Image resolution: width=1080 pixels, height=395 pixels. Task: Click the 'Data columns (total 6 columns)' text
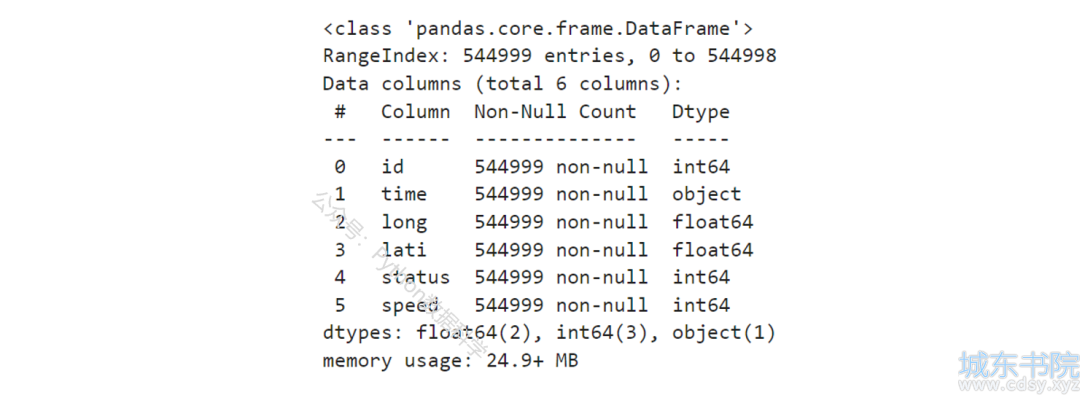coord(503,84)
